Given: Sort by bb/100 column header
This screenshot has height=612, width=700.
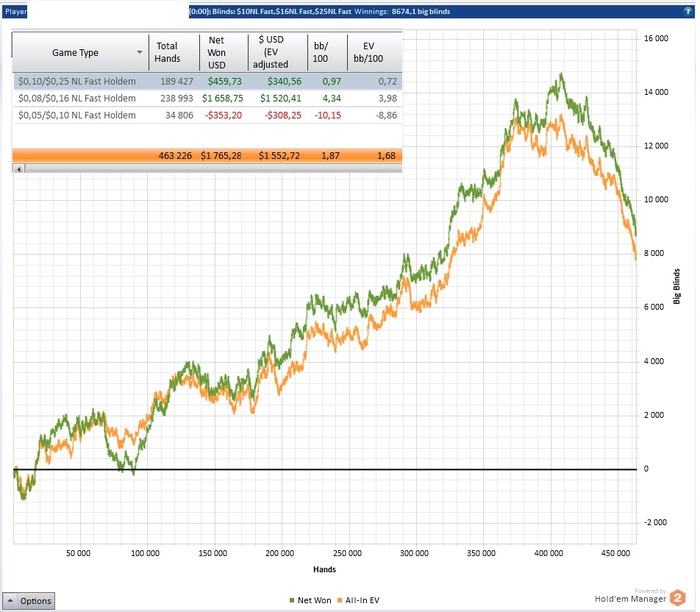Looking at the screenshot, I should pyautogui.click(x=327, y=53).
